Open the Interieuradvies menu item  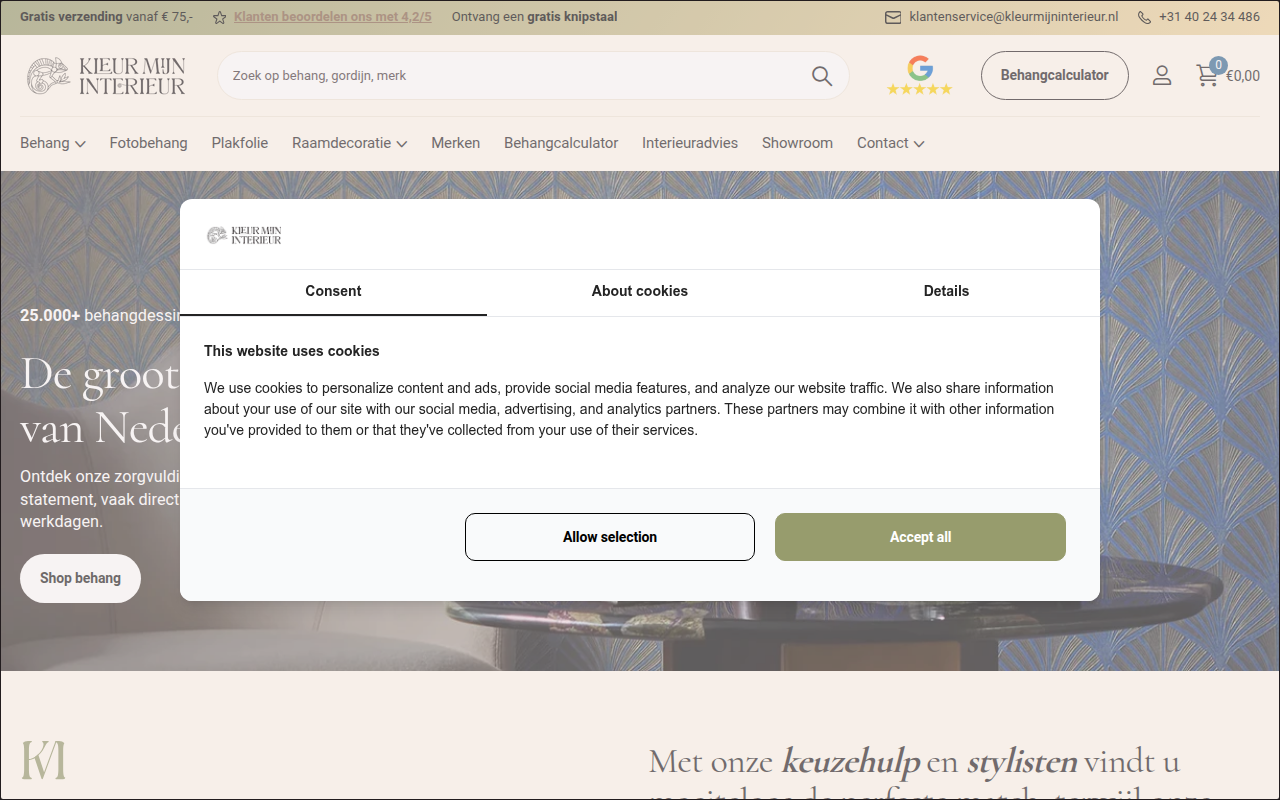pyautogui.click(x=690, y=143)
